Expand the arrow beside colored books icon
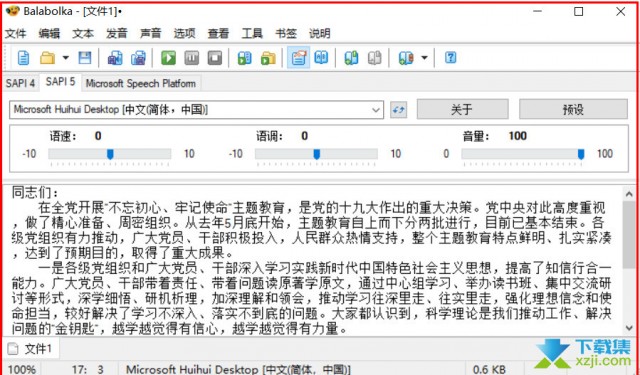Screen dimensions: 640x375 pyautogui.click(x=424, y=58)
